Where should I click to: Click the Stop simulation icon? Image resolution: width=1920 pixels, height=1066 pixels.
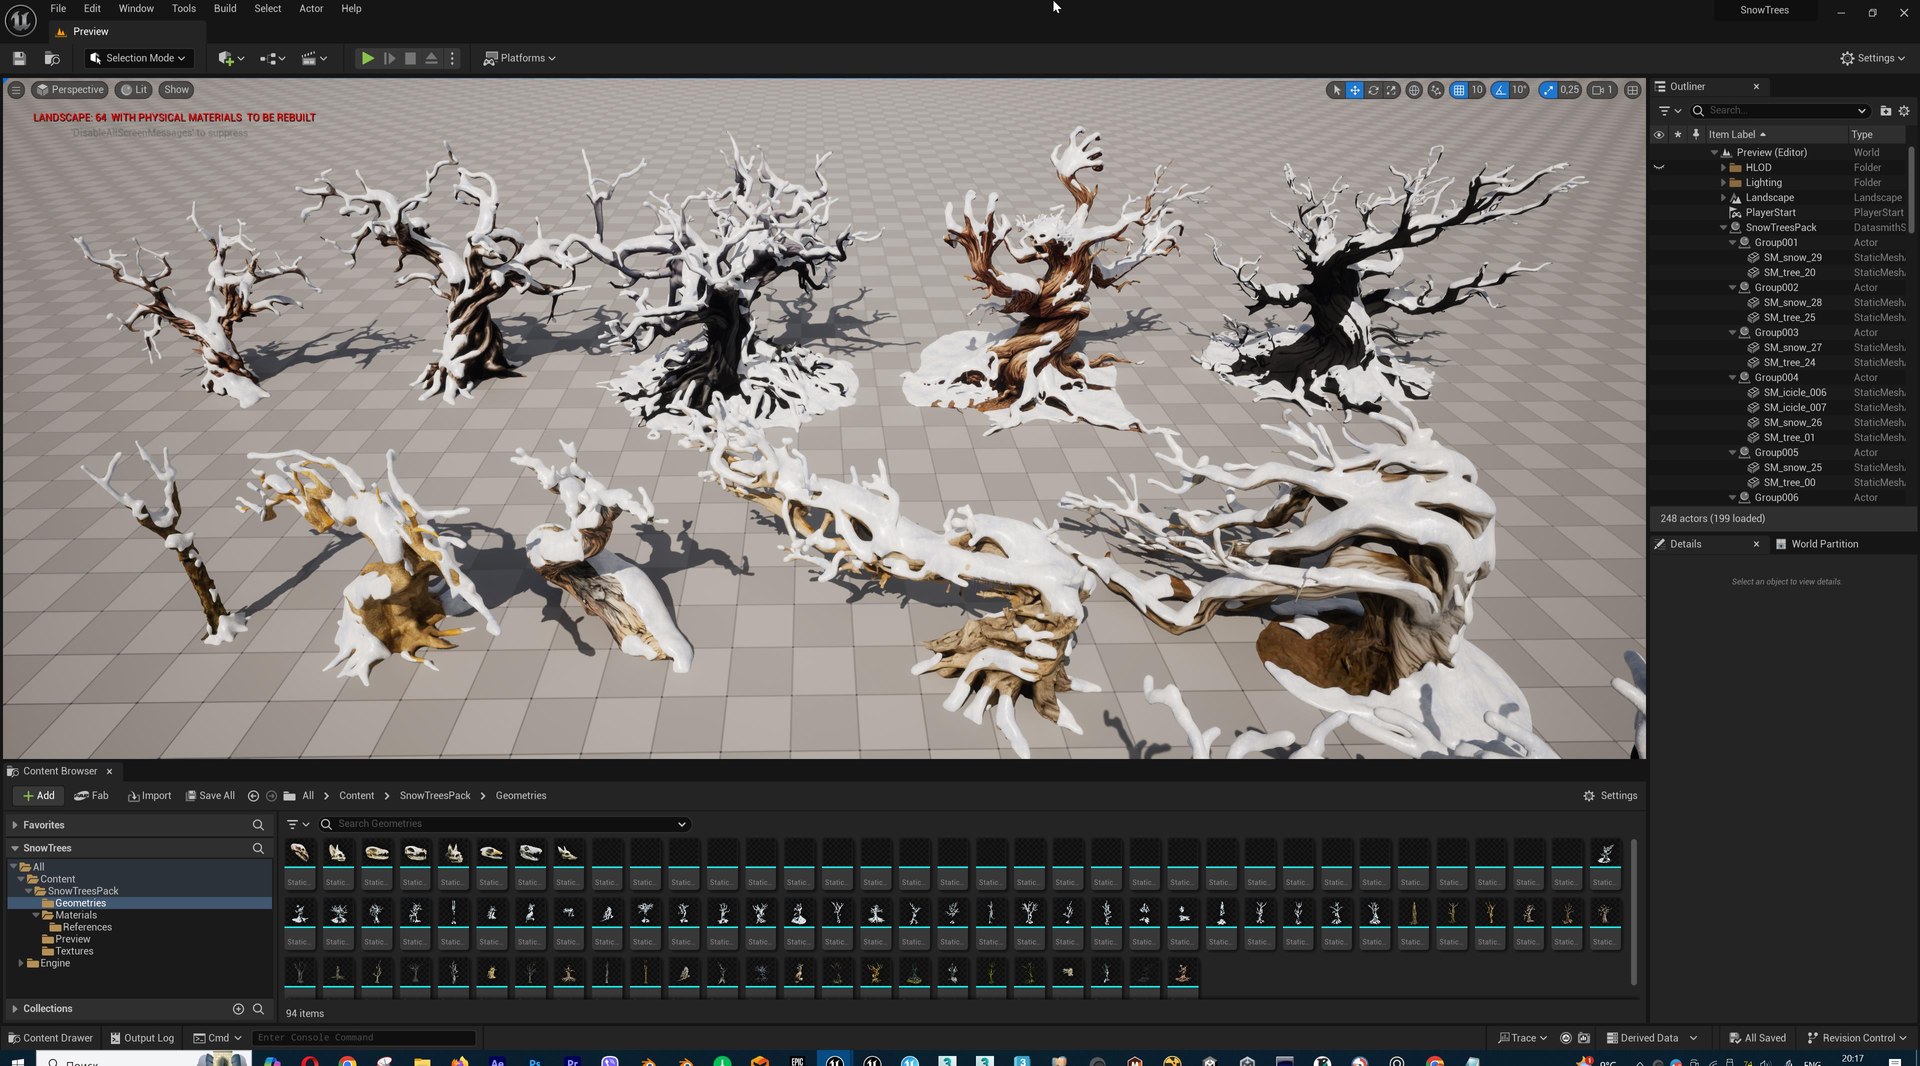tap(410, 58)
